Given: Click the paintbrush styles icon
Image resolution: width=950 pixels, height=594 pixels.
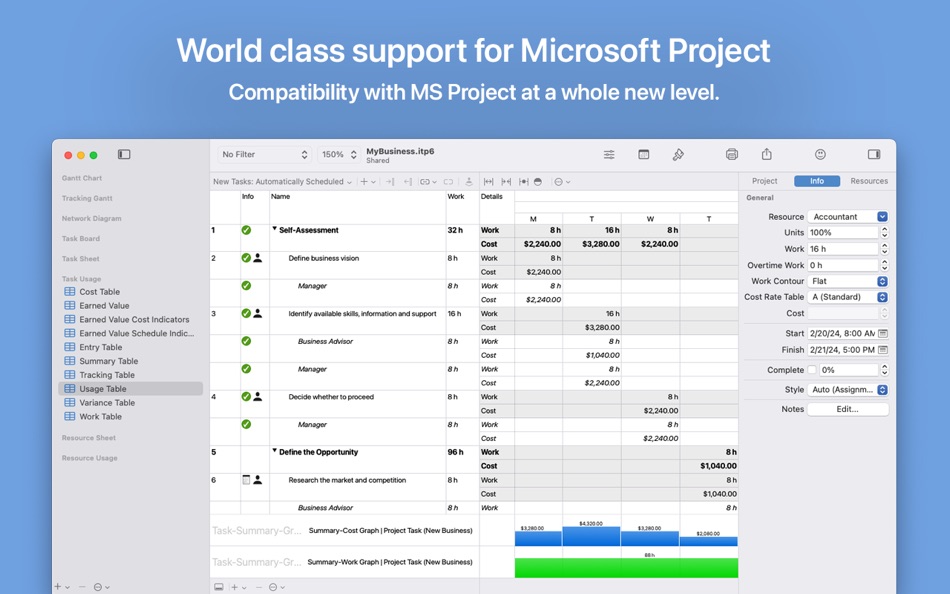Looking at the screenshot, I should pos(678,155).
